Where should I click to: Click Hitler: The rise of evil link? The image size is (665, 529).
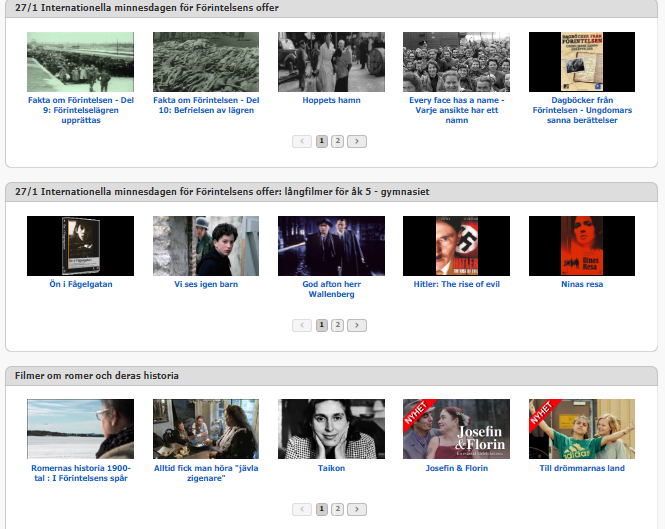pyautogui.click(x=457, y=284)
